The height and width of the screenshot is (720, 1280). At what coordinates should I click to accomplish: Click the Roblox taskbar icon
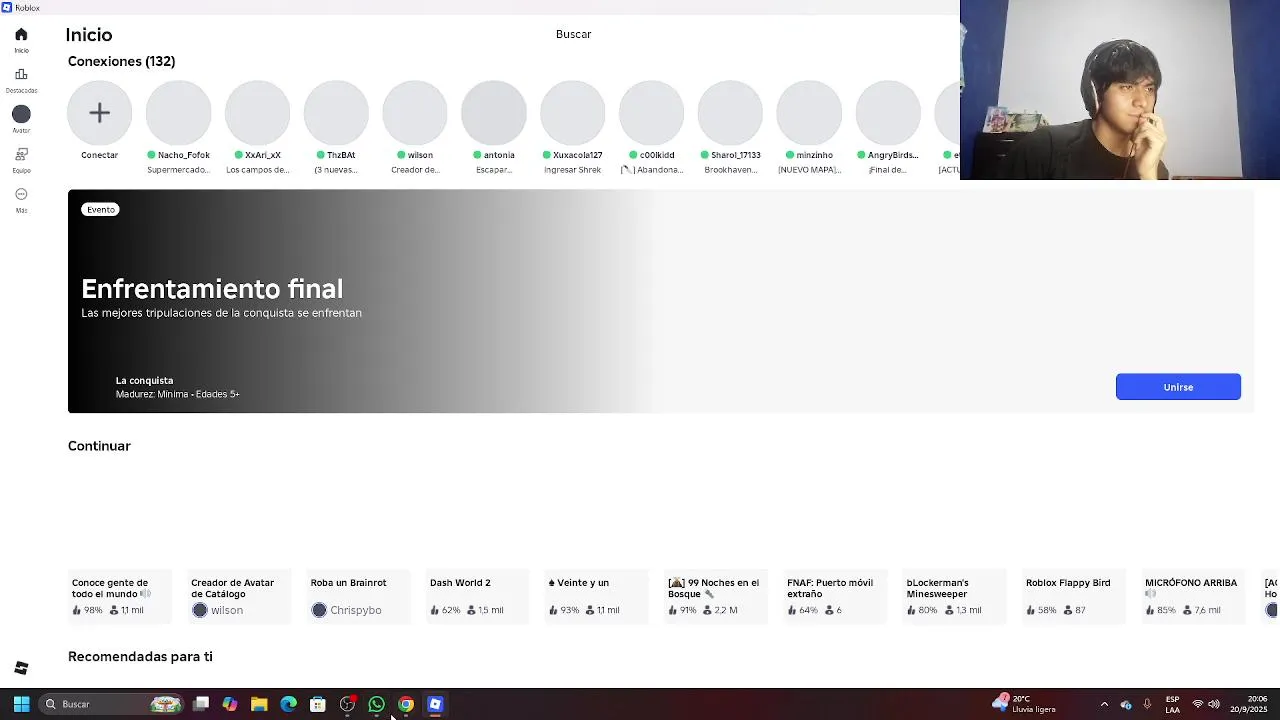pos(435,704)
